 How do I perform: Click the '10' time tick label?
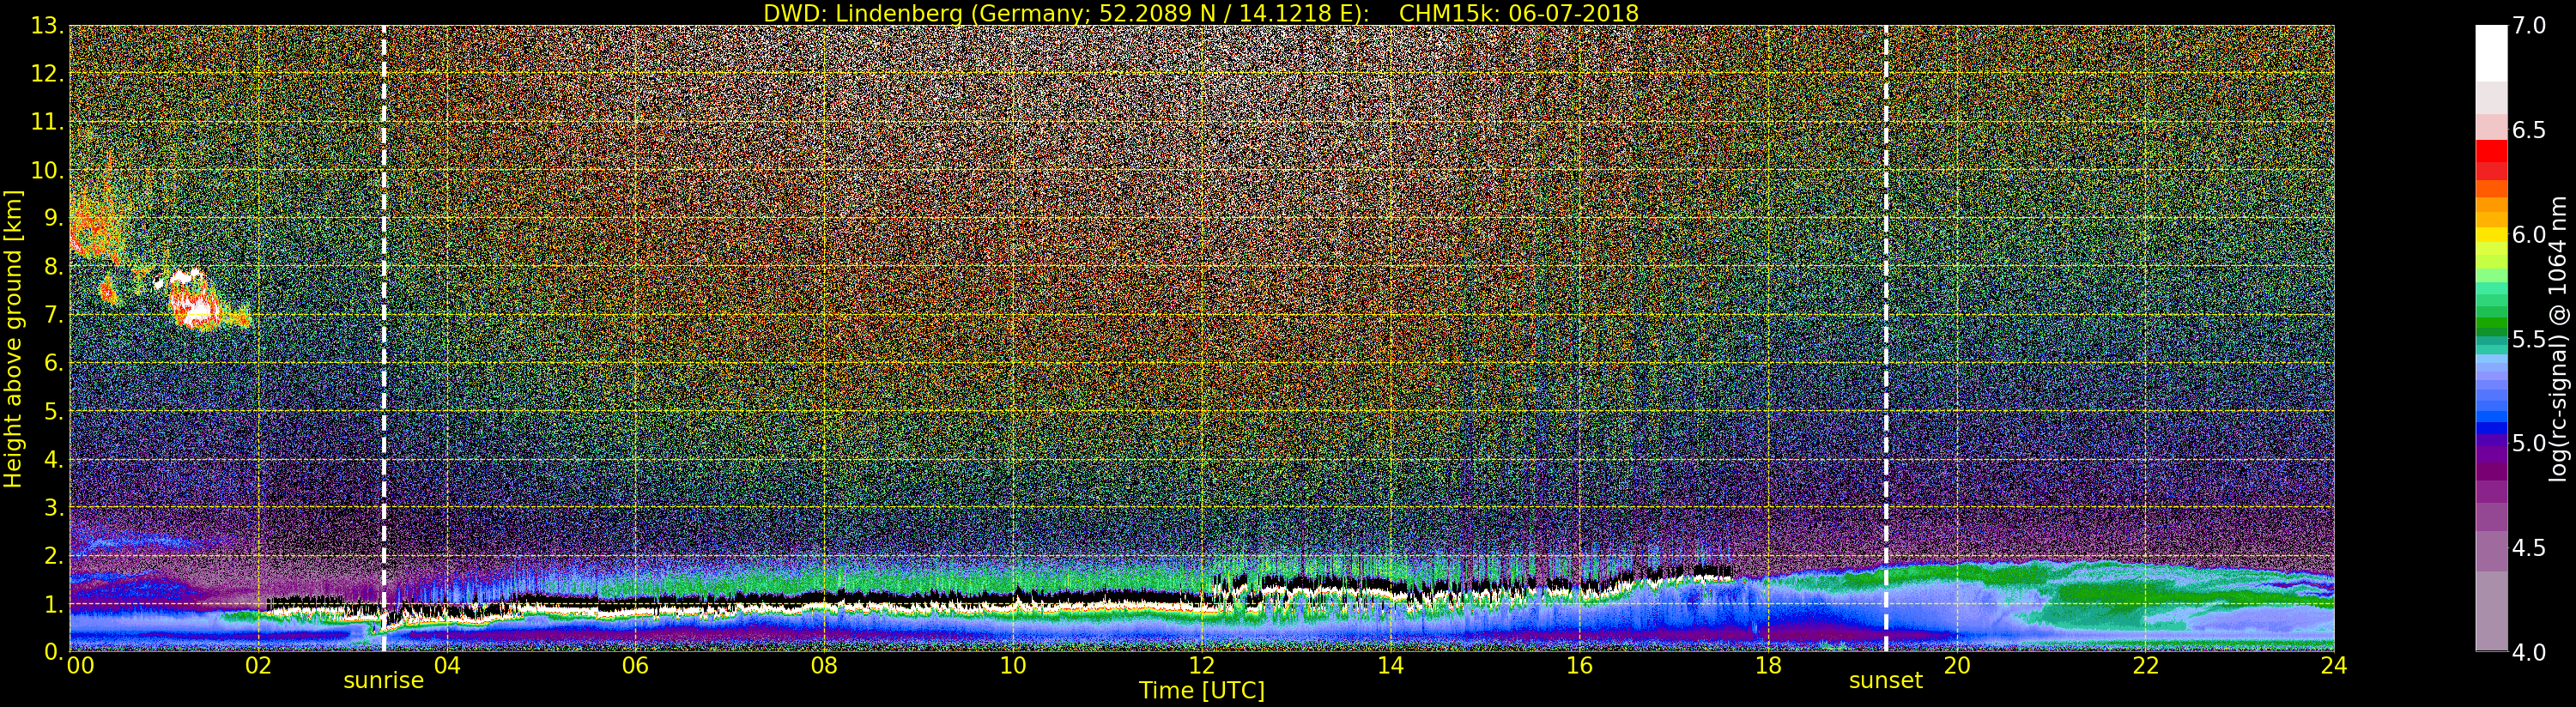click(x=1013, y=666)
